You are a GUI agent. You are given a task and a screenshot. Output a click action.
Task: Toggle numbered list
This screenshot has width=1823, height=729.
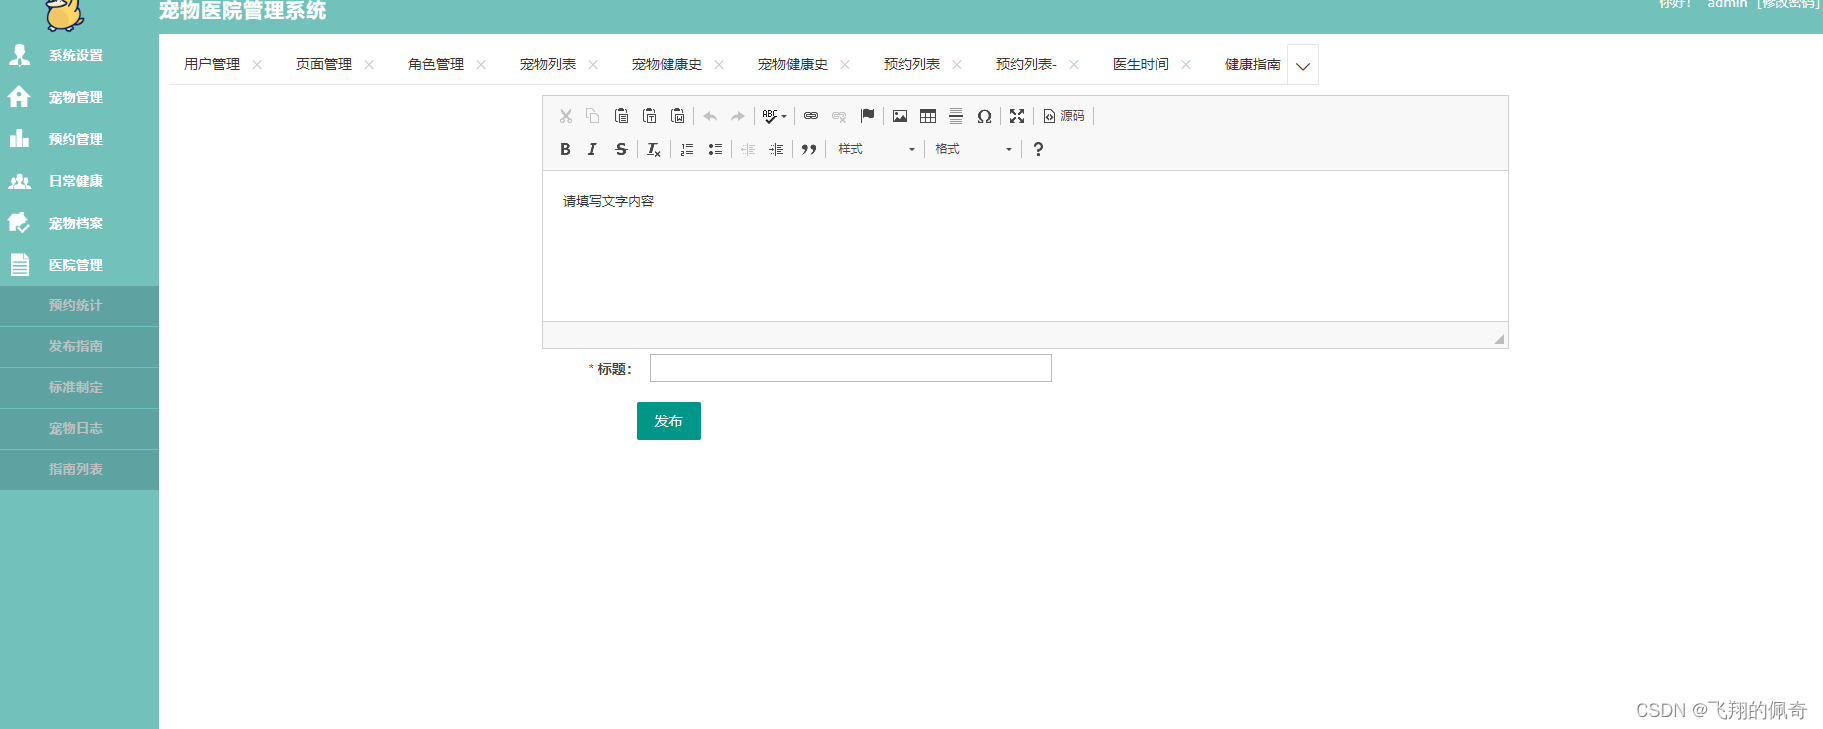(x=687, y=149)
